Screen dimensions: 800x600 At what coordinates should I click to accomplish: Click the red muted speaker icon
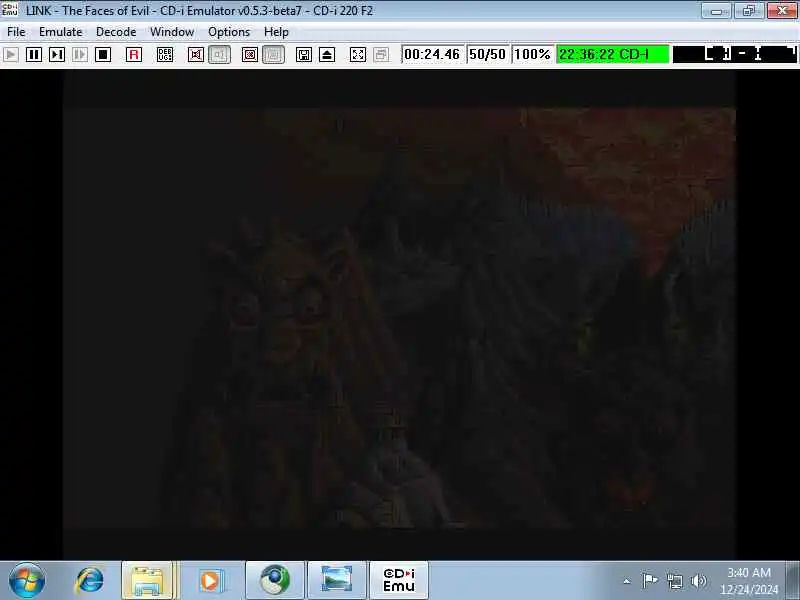pyautogui.click(x=196, y=55)
